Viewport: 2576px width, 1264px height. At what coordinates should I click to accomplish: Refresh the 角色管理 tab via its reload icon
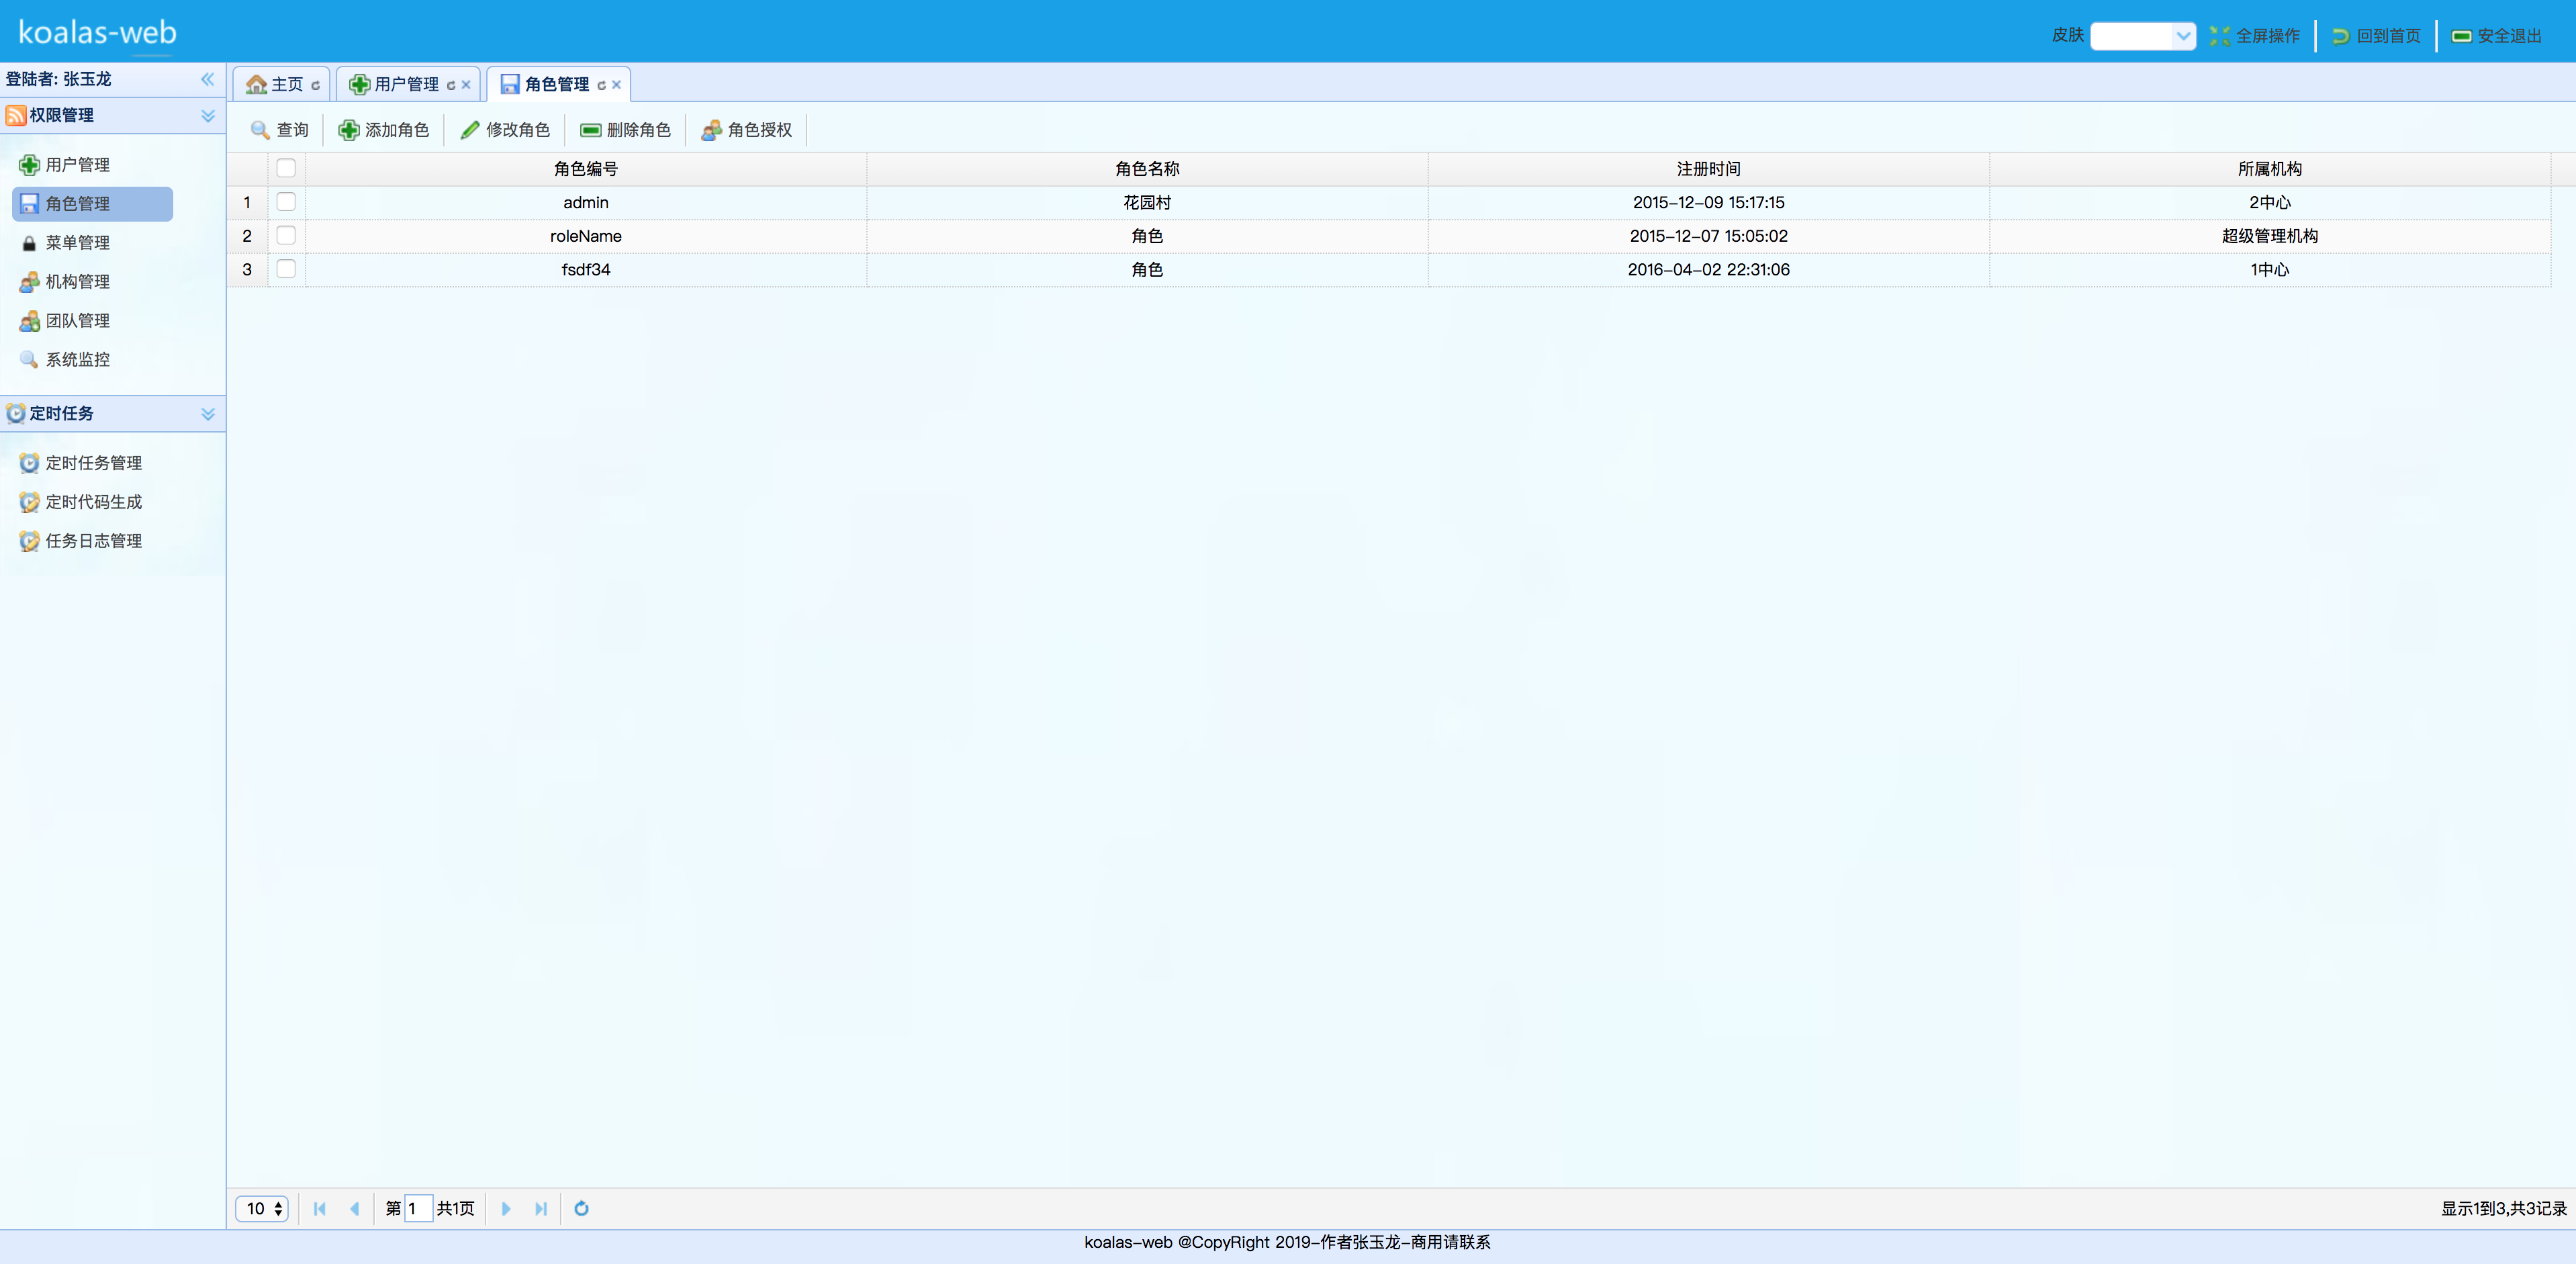pos(601,85)
